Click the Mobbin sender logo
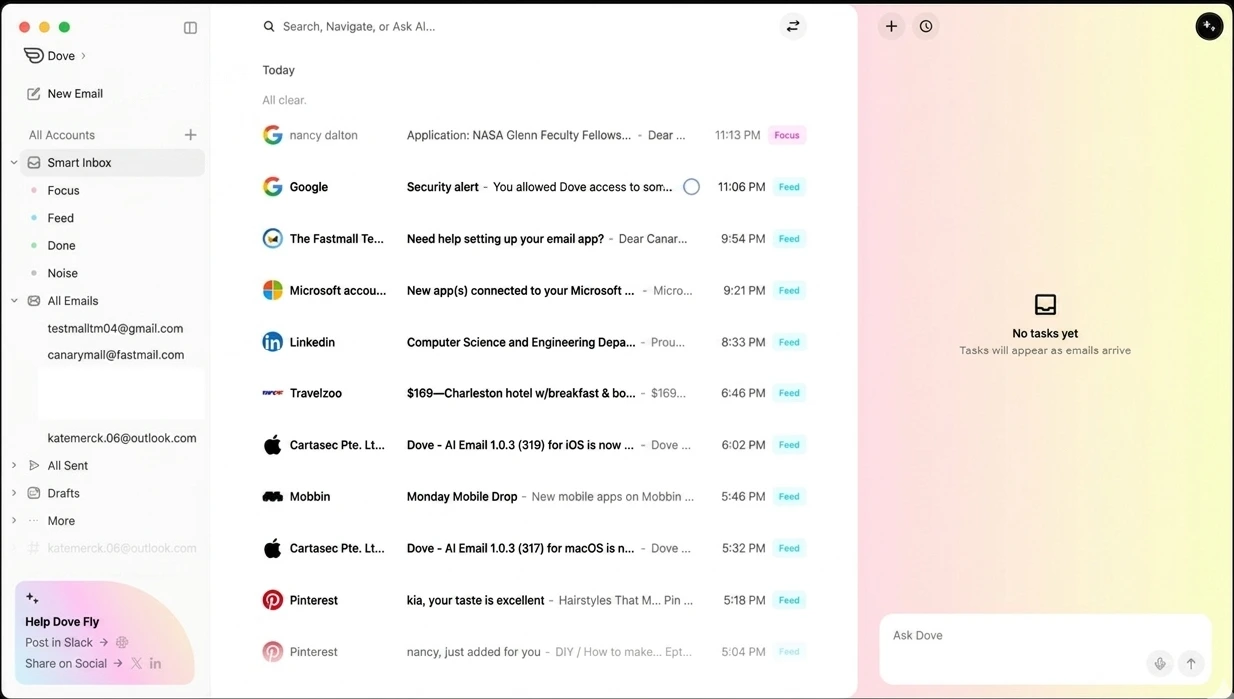Image resolution: width=1234 pixels, height=699 pixels. pyautogui.click(x=272, y=497)
